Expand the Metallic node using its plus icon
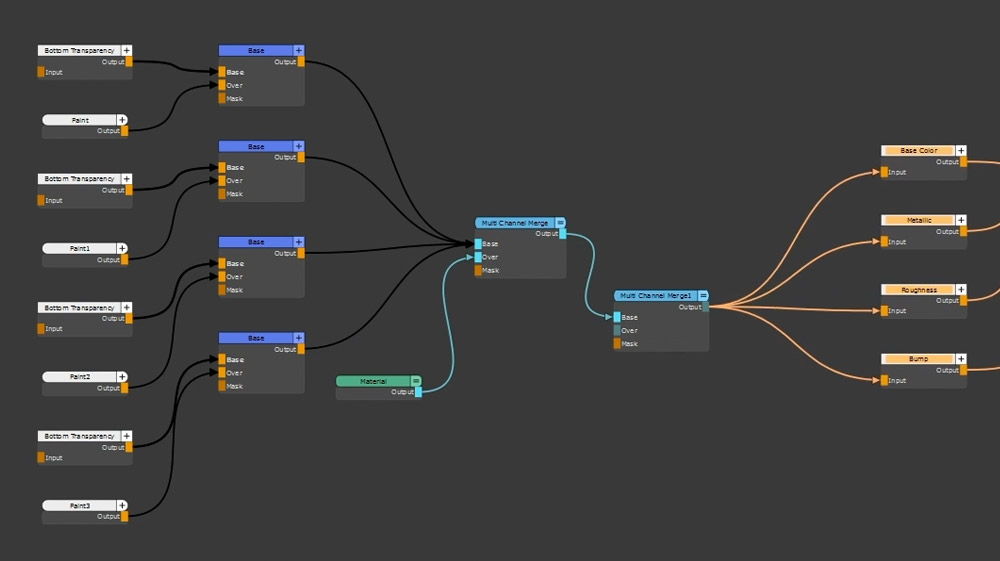Screen dimensions: 1000x561 click(x=961, y=220)
